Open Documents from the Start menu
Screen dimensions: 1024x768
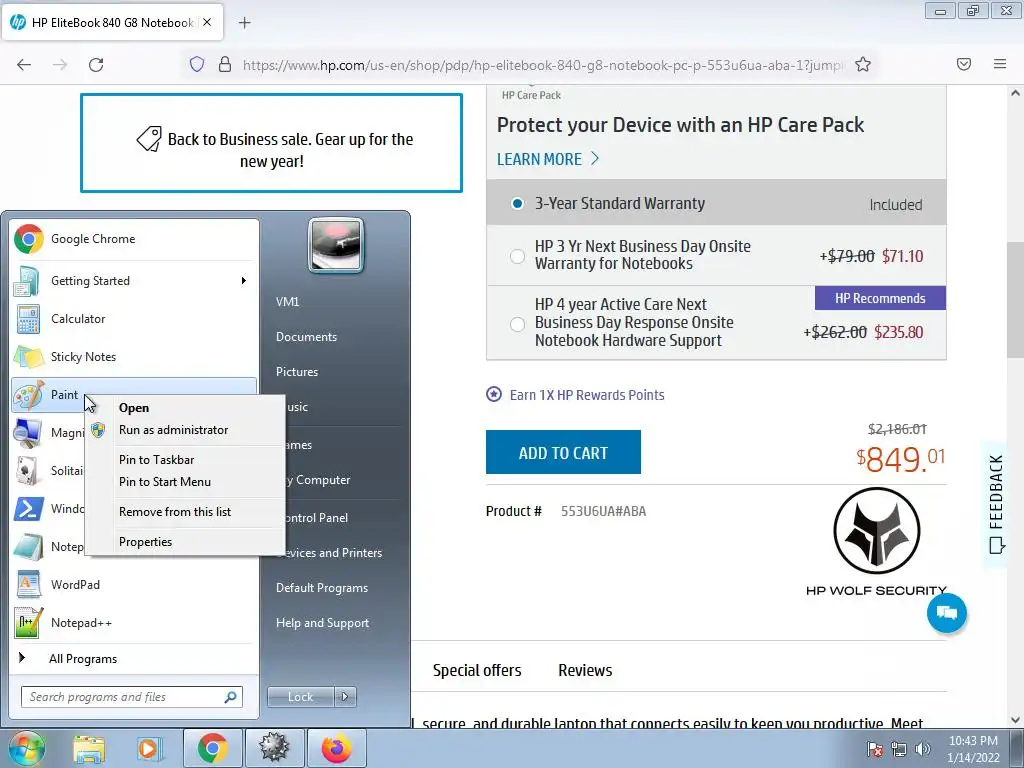click(x=306, y=337)
